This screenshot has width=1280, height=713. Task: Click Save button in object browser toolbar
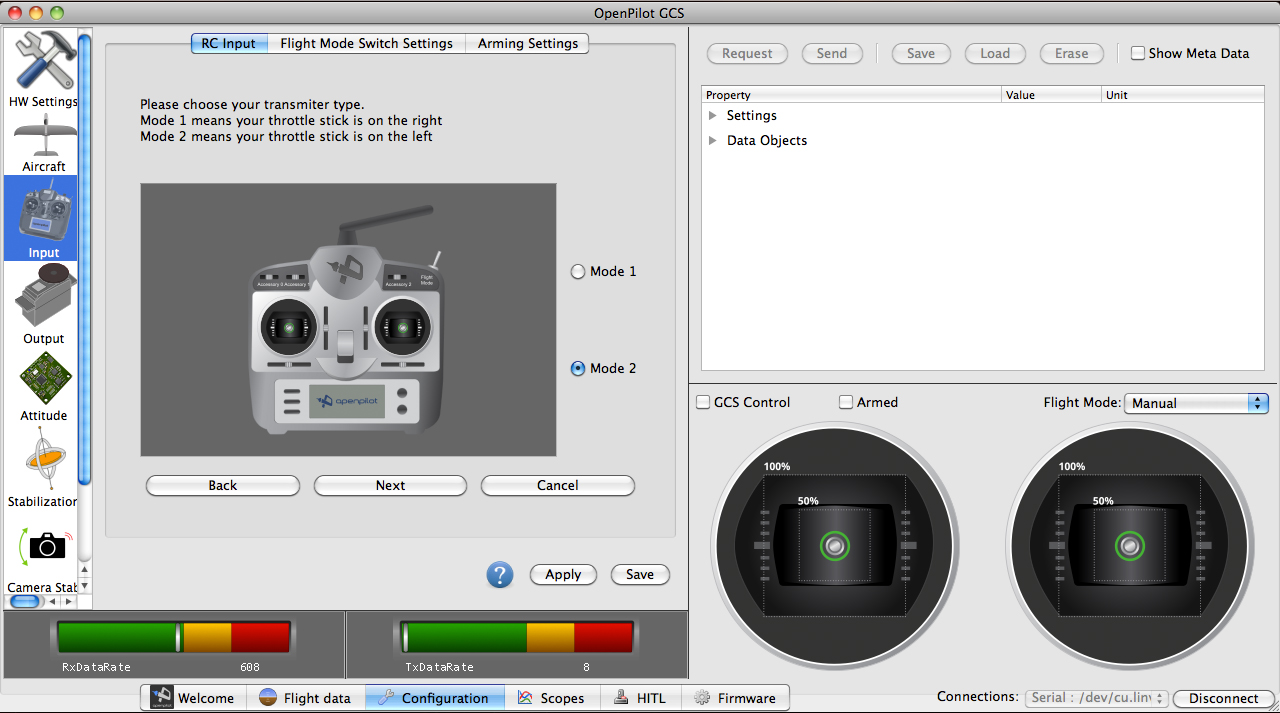coord(921,53)
